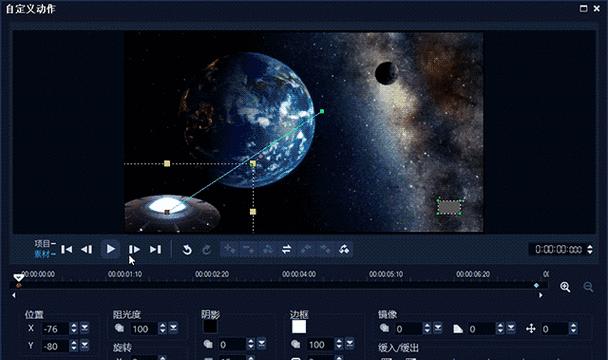
Task: Zoom in on the keyframe timeline
Action: click(x=565, y=287)
